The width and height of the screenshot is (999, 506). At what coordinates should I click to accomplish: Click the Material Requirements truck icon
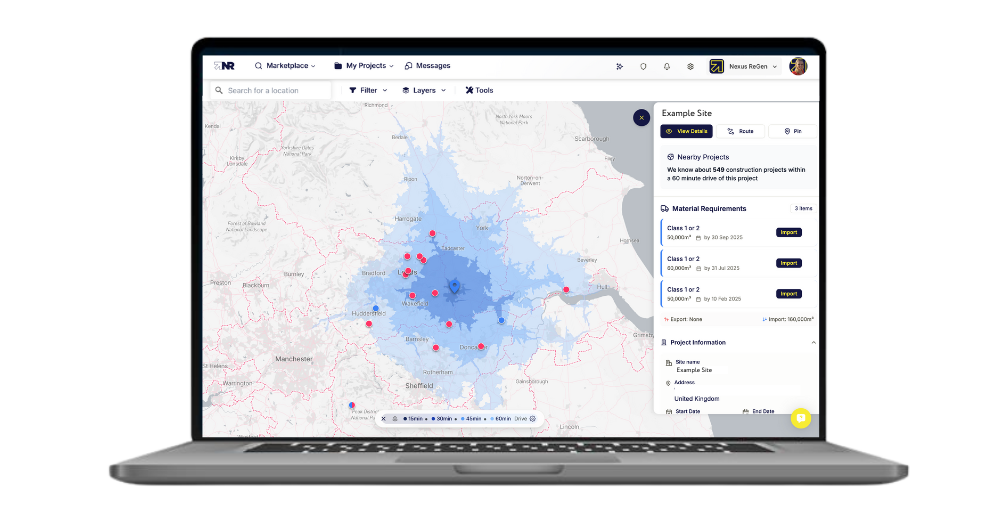pyautogui.click(x=665, y=208)
